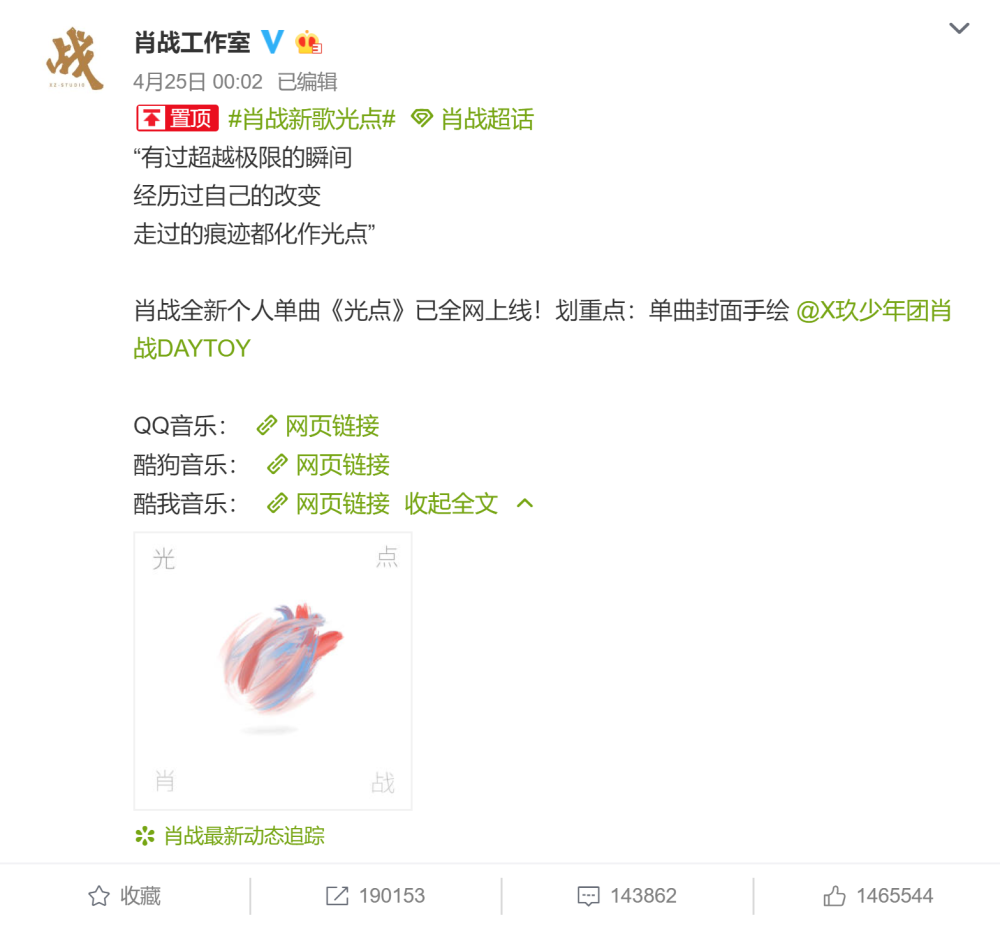Click the post timestamp 4月25日 00:02
The height and width of the screenshot is (925, 1000).
click(198, 82)
